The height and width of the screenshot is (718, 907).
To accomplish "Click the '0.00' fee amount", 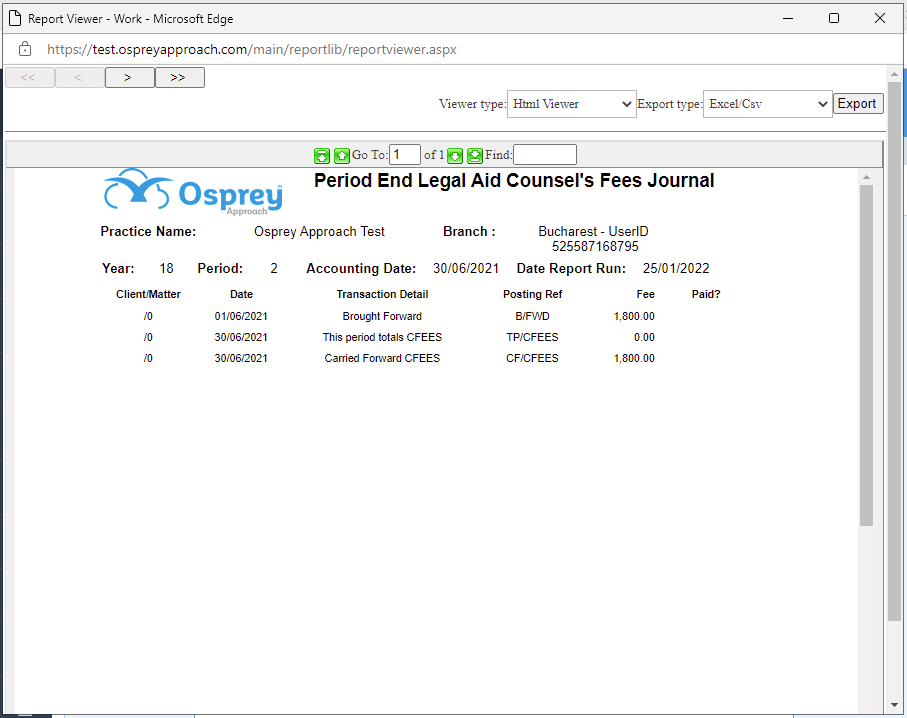I will point(644,337).
